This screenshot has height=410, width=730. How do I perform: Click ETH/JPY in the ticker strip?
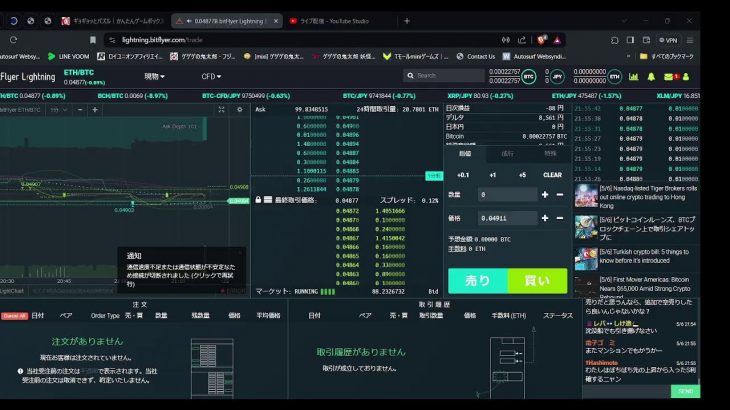pos(587,96)
